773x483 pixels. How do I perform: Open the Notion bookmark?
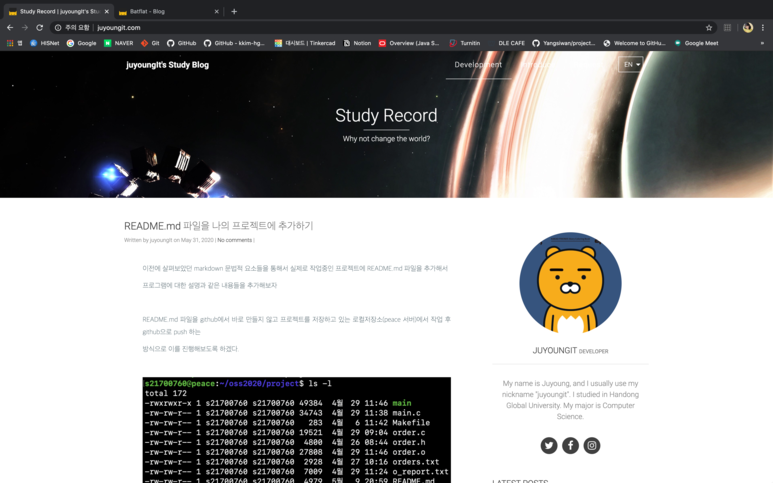pos(357,43)
